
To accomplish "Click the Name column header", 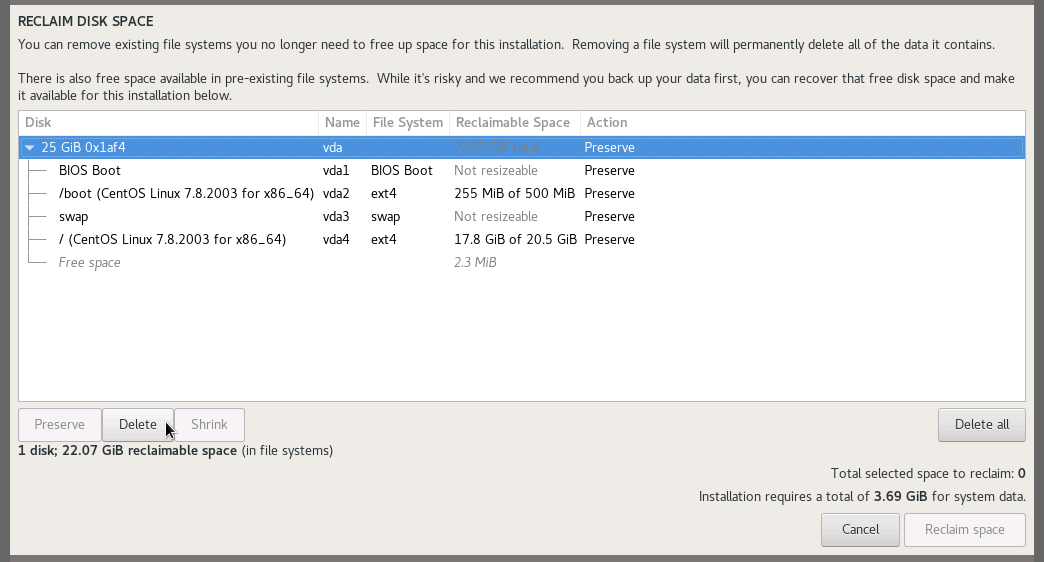I will click(342, 123).
